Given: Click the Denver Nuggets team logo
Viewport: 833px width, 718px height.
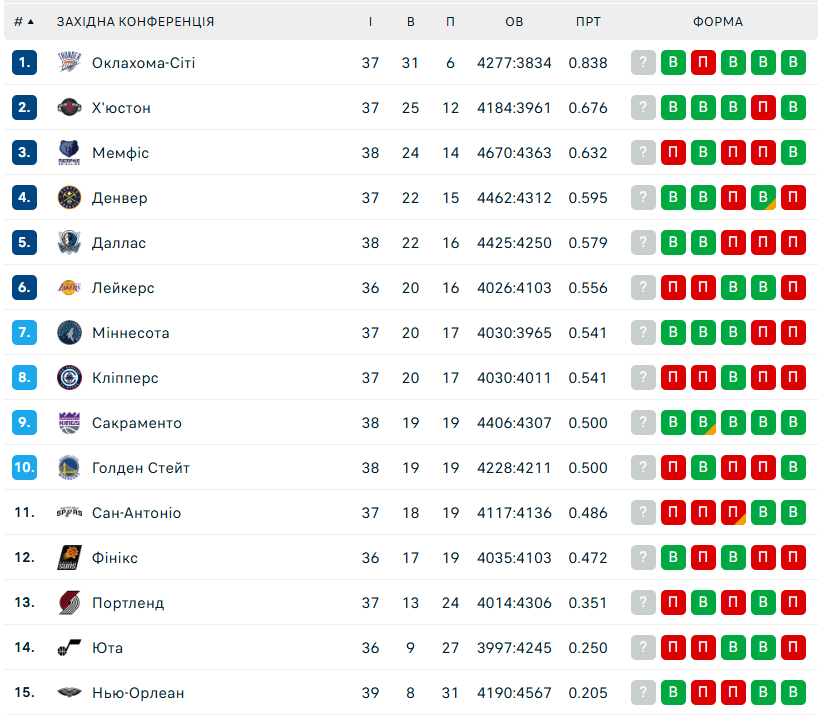Looking at the screenshot, I should coord(68,198).
